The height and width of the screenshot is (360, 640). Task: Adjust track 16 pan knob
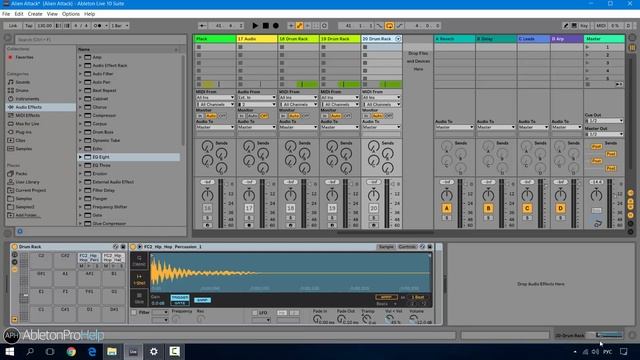207,195
